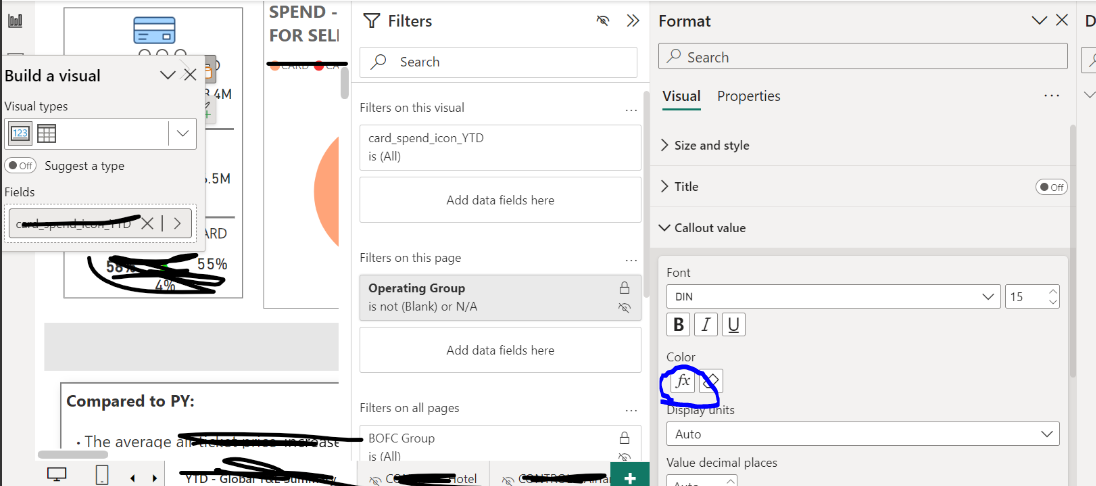Collapse the Filters pane with double chevron
Viewport: 1096px width, 486px height.
click(x=633, y=21)
